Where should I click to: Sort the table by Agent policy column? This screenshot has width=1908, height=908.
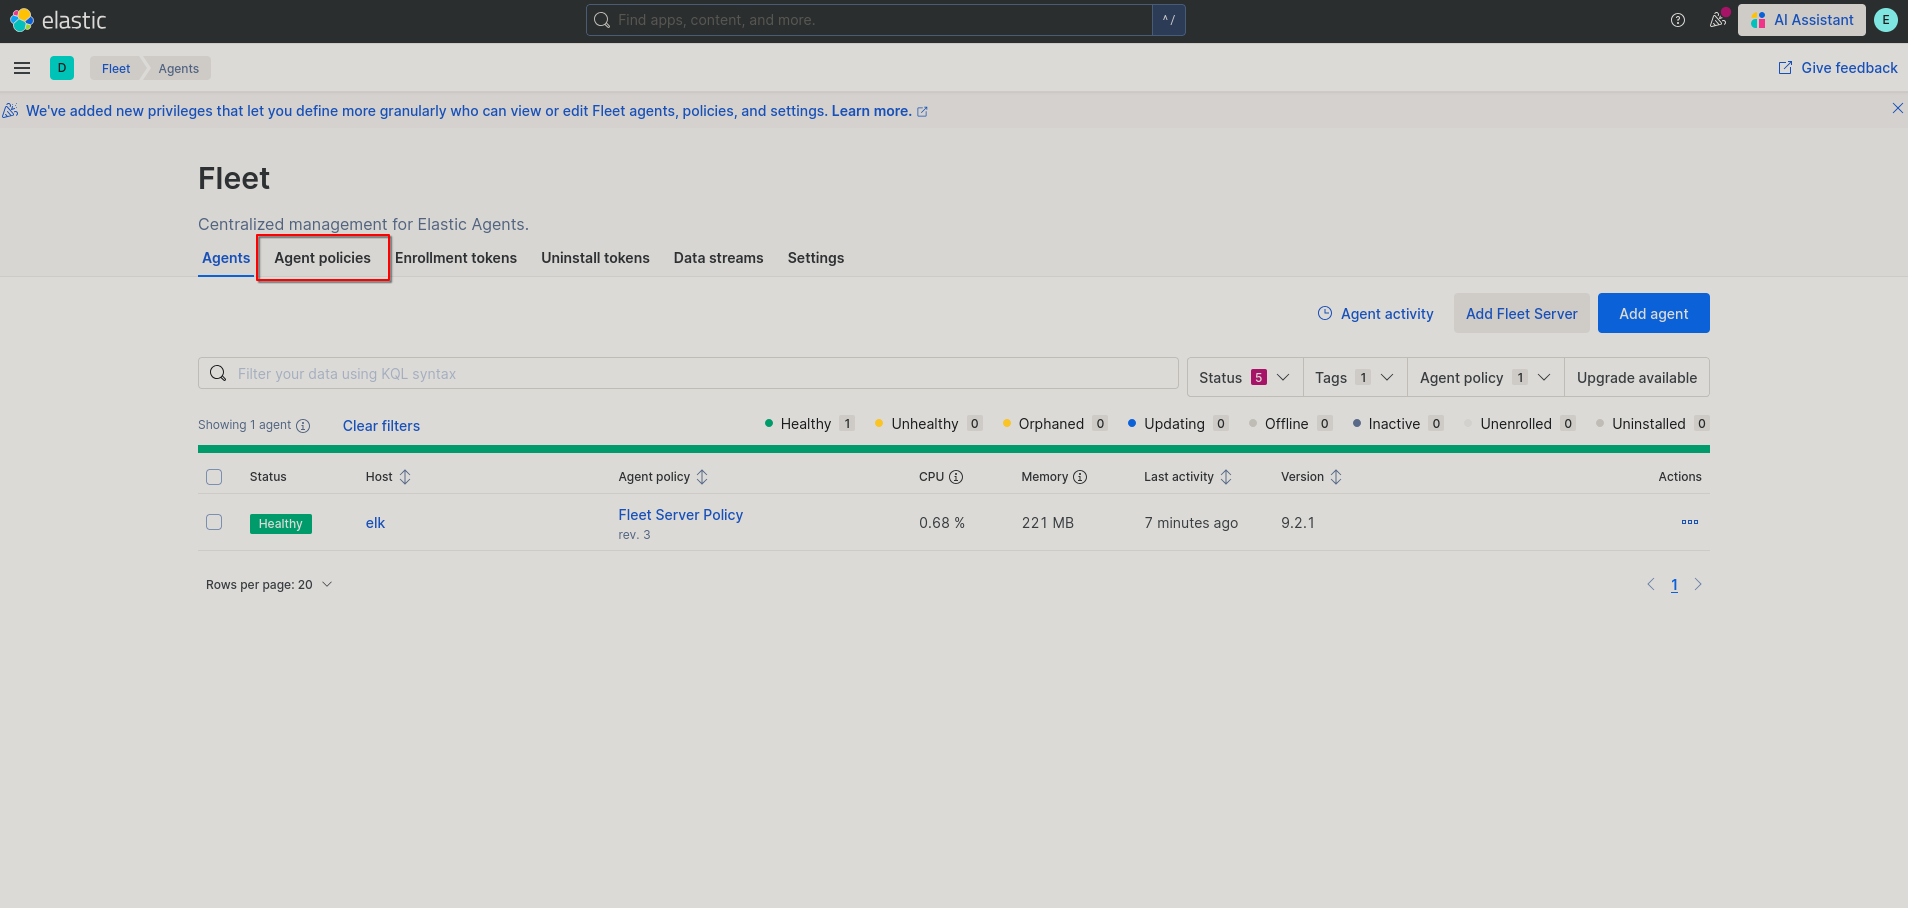663,477
